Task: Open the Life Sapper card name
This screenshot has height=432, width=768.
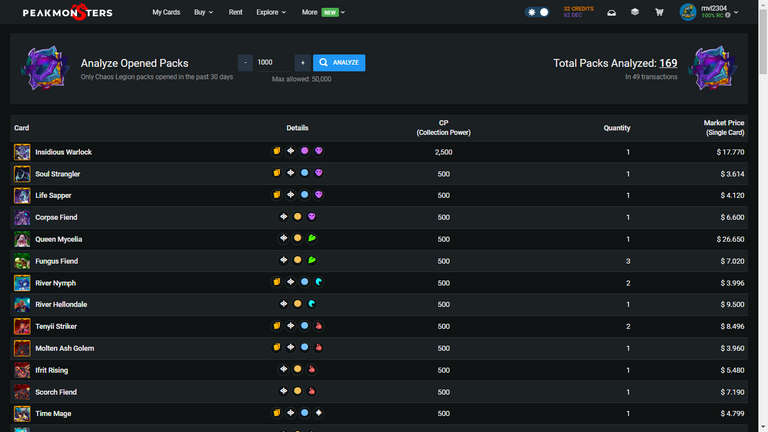Action: (53, 195)
